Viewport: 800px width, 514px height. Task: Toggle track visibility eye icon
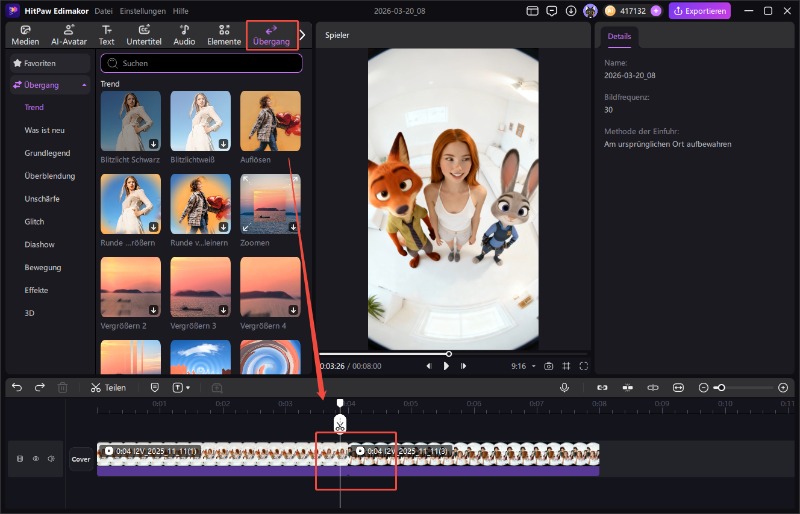(35, 459)
